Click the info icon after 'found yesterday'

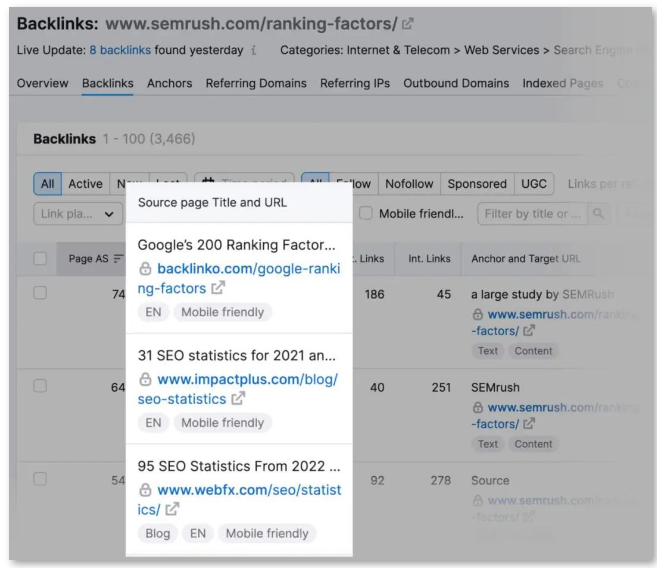tap(253, 50)
